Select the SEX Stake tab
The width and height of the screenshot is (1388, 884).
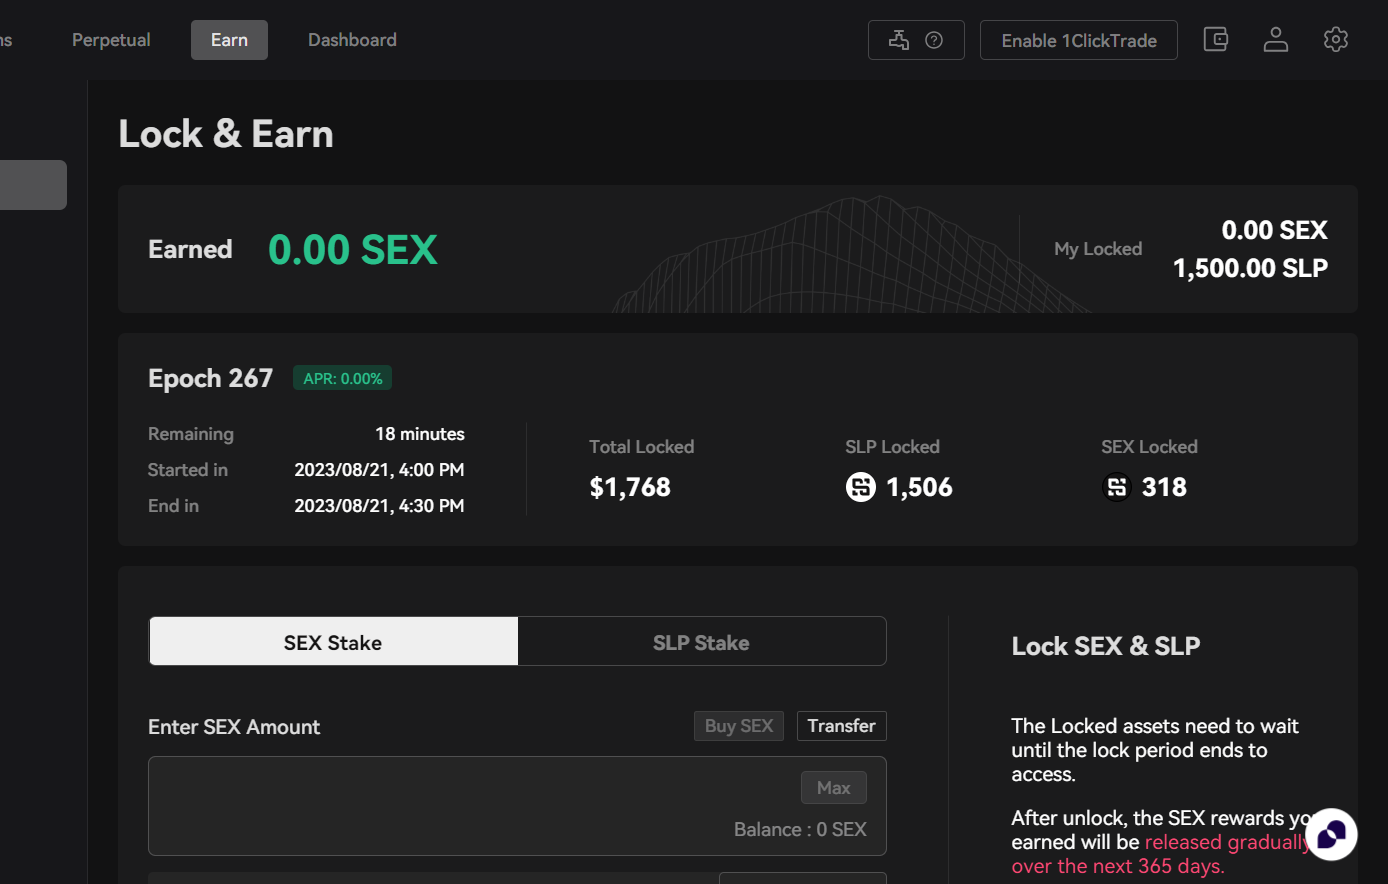pos(333,641)
